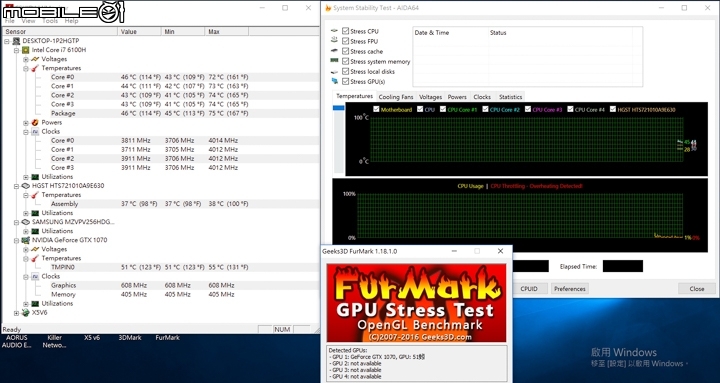Click the Value column header
720x383 pixels.
click(140, 32)
